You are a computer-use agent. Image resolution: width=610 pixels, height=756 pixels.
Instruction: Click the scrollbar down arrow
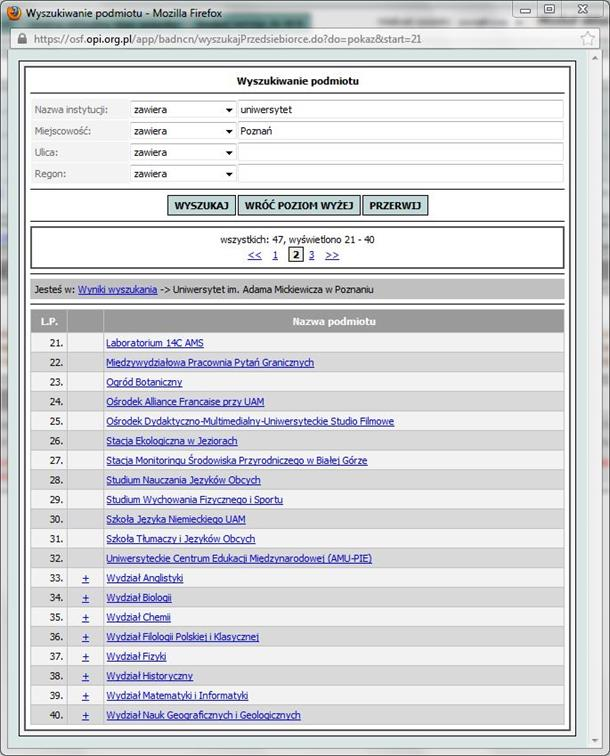click(x=595, y=740)
